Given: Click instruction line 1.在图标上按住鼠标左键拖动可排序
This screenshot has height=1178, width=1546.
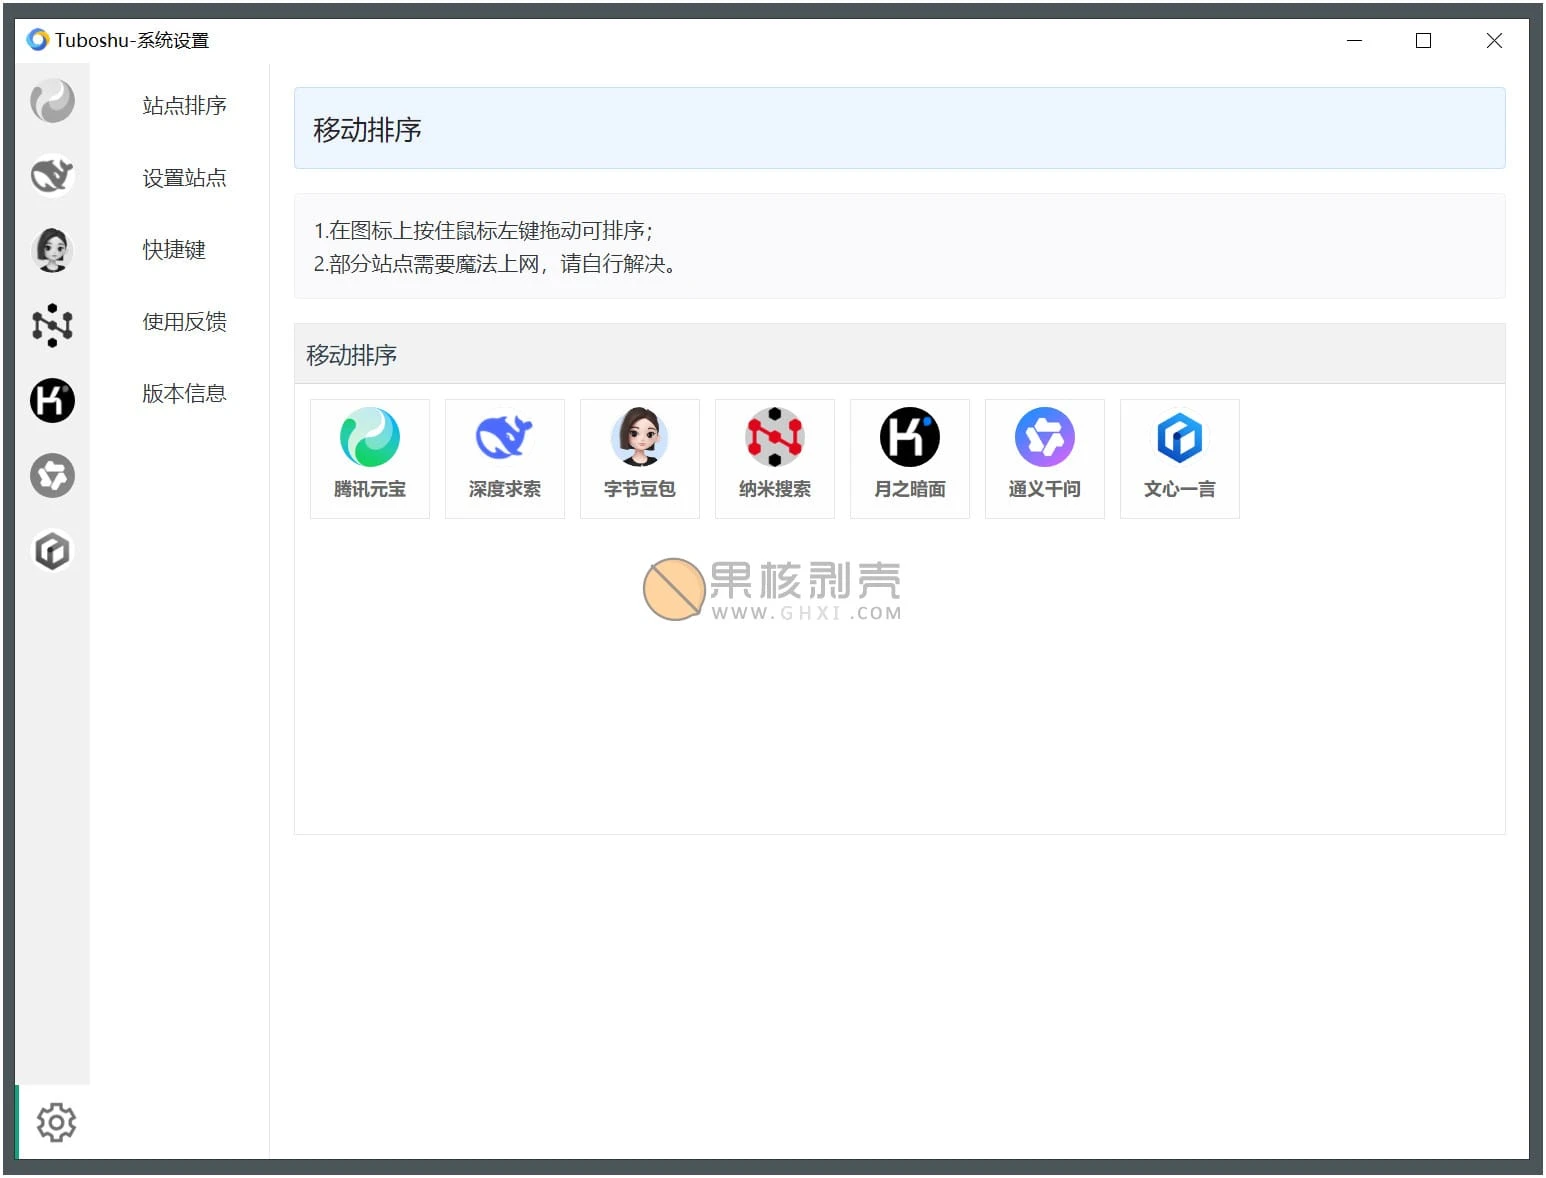Looking at the screenshot, I should point(483,231).
